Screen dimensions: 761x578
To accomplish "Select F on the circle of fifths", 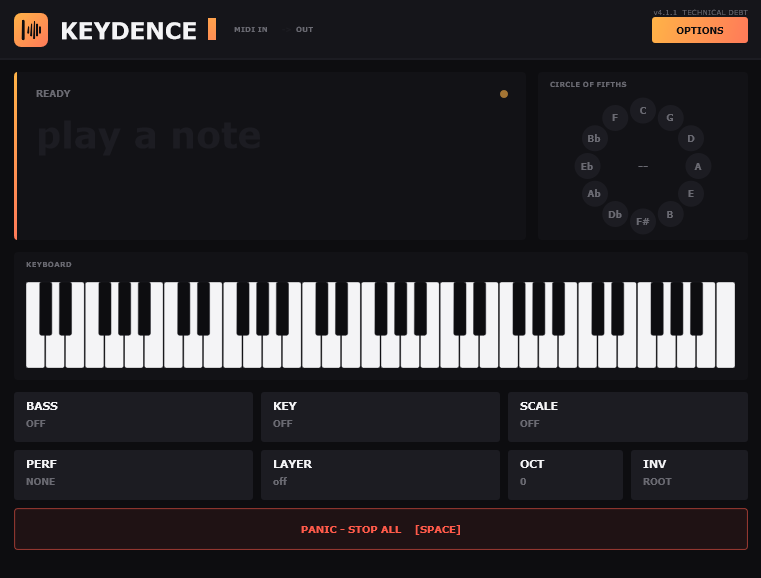I will pyautogui.click(x=615, y=117).
